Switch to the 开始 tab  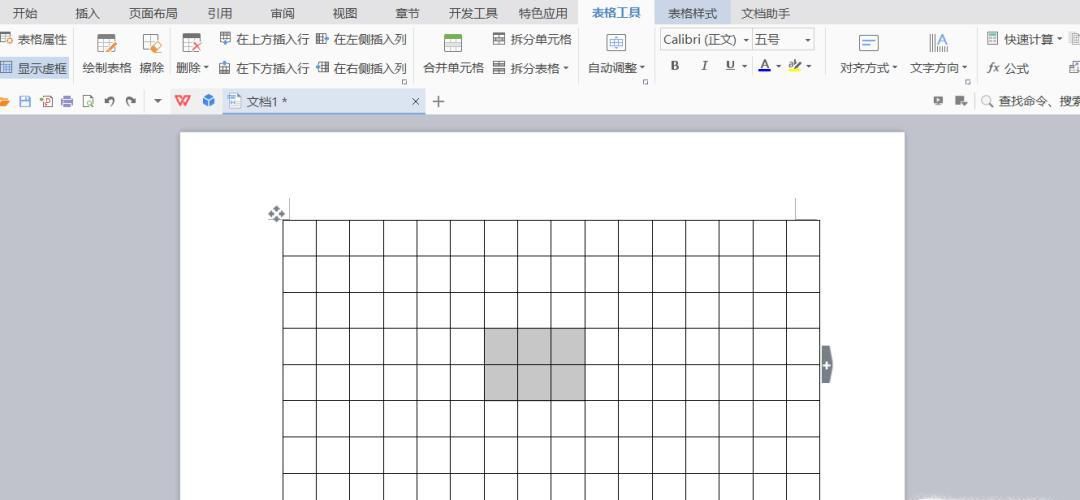point(25,13)
